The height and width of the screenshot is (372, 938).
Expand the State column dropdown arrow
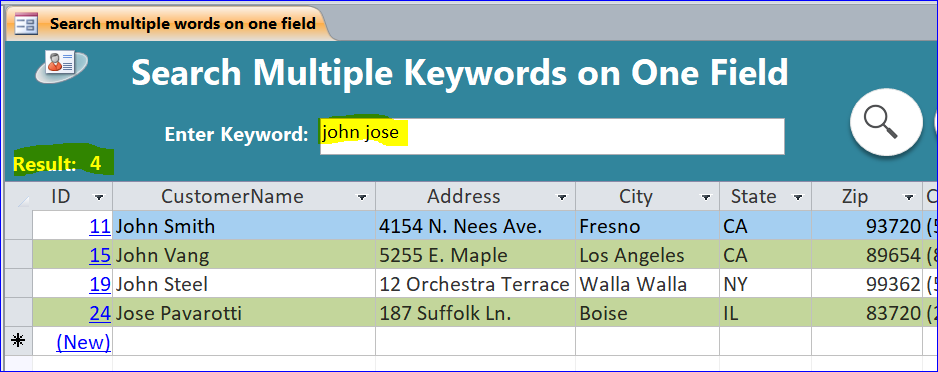798,197
